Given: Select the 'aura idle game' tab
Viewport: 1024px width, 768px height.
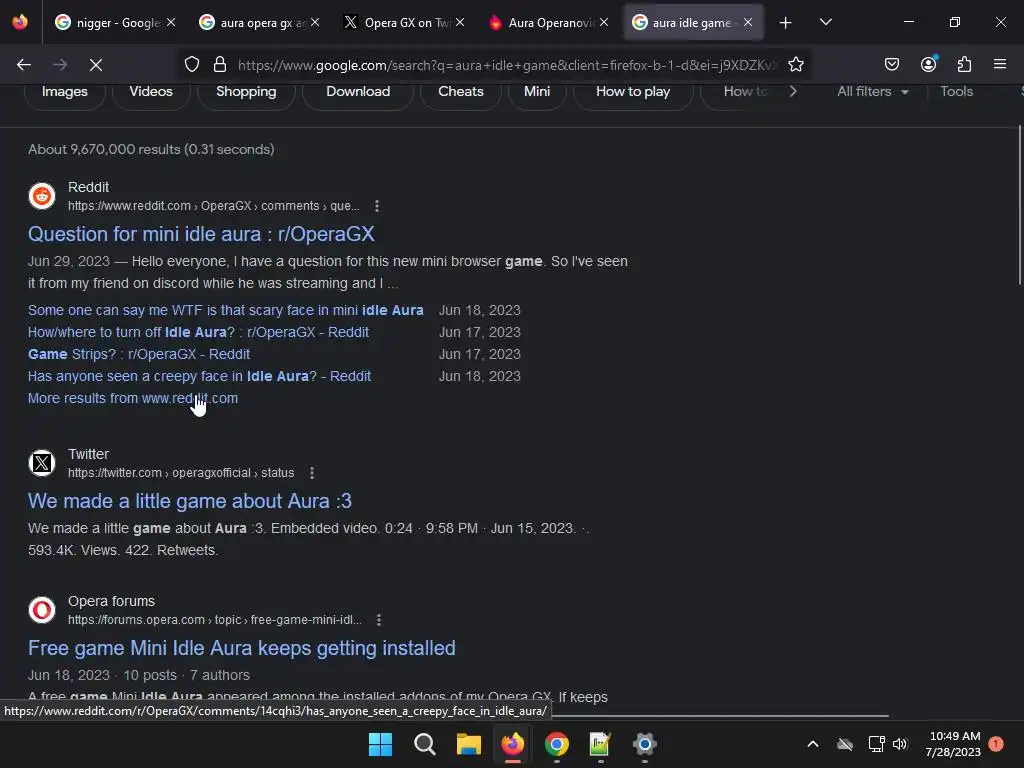Looking at the screenshot, I should pos(692,23).
